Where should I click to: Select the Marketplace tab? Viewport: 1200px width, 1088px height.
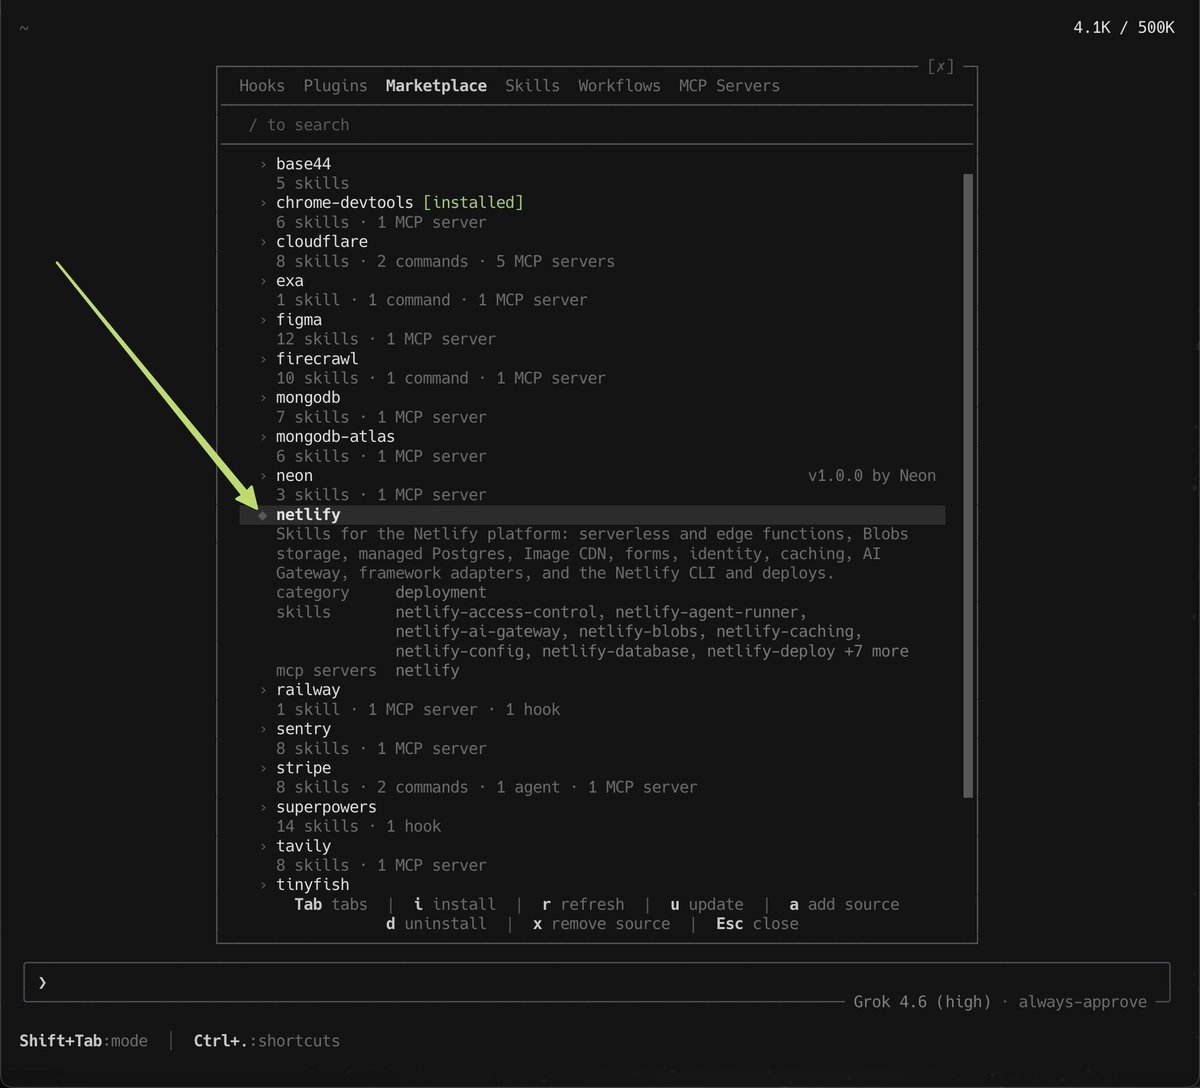click(x=436, y=86)
